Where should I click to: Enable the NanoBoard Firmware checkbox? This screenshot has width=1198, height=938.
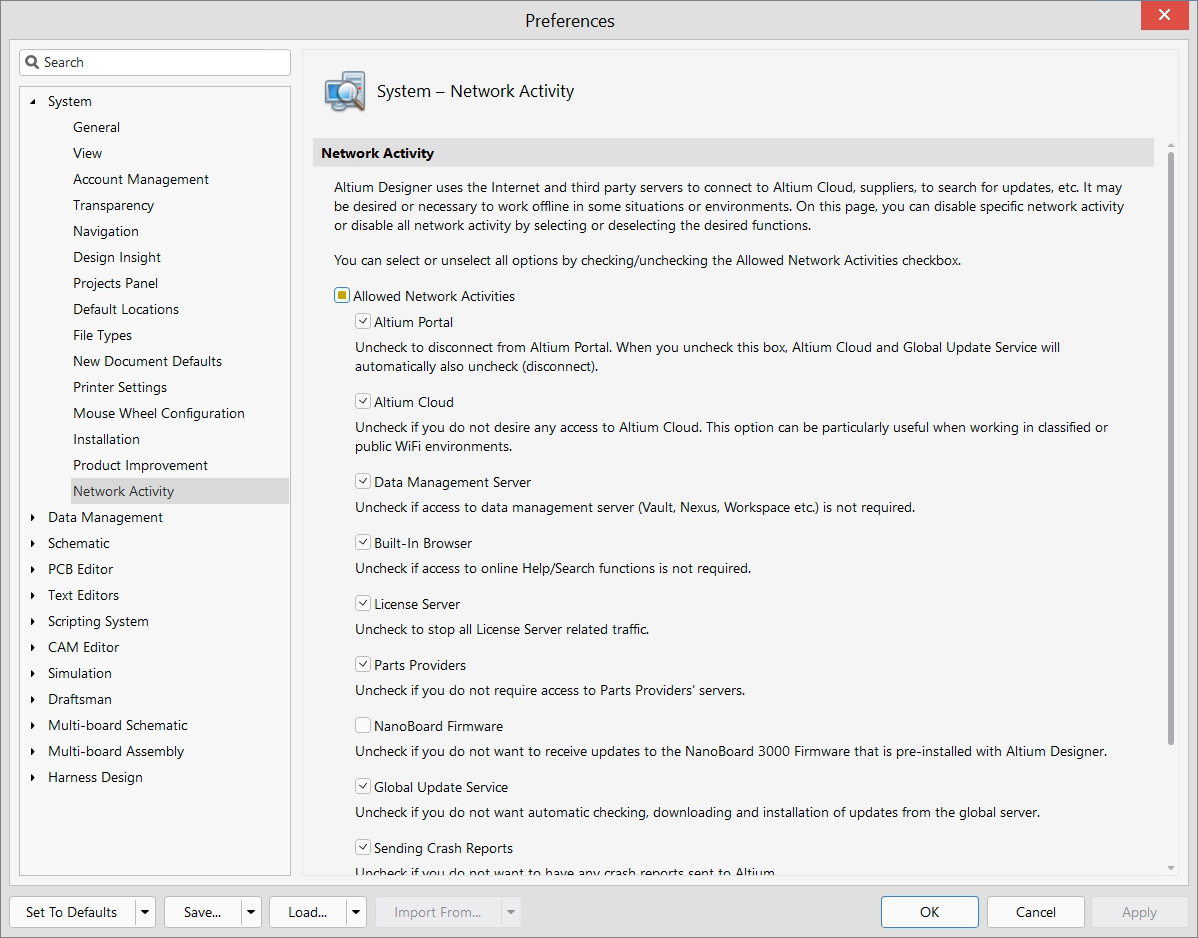pos(363,726)
